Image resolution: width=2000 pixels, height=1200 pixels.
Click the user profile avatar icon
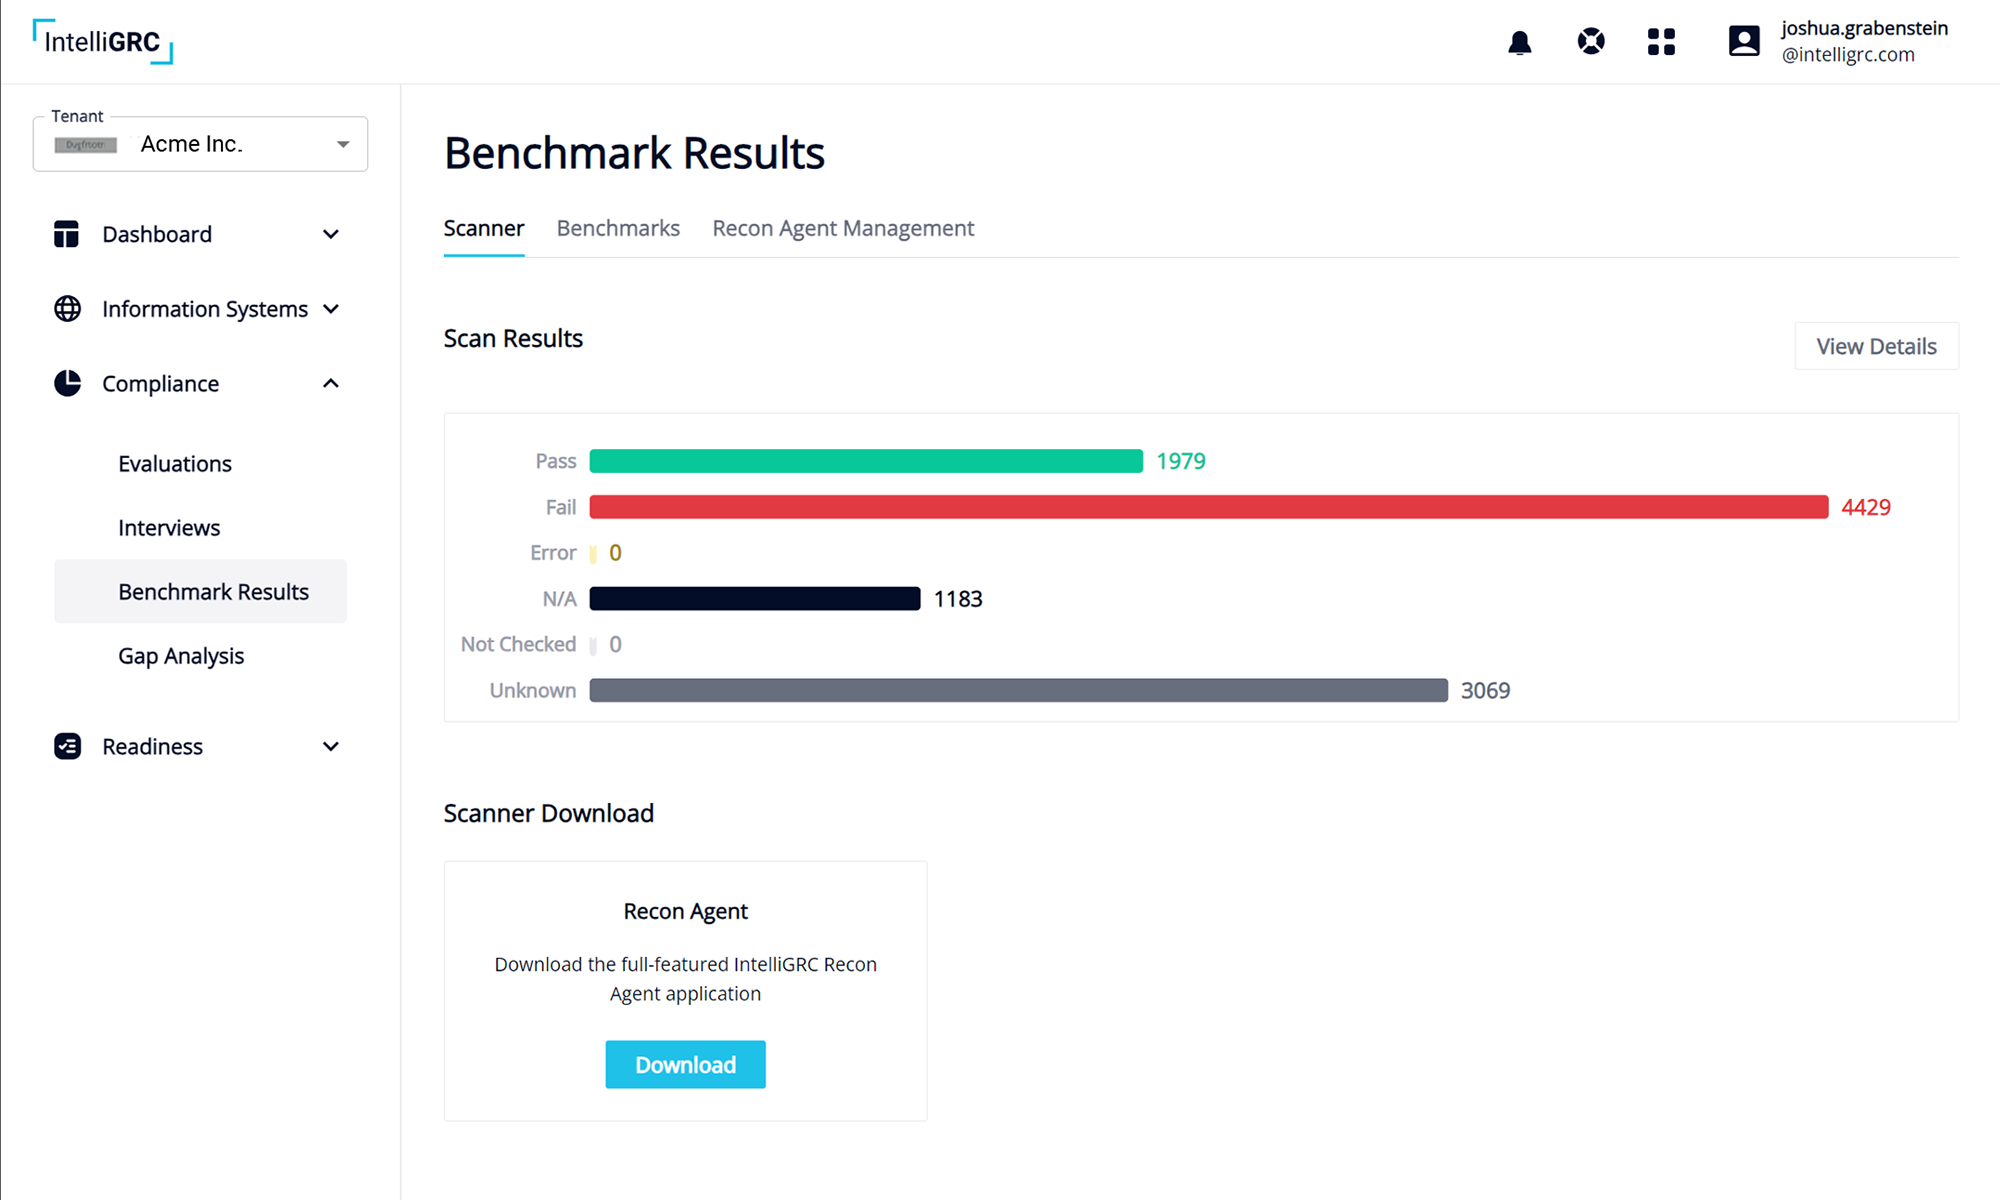1743,40
